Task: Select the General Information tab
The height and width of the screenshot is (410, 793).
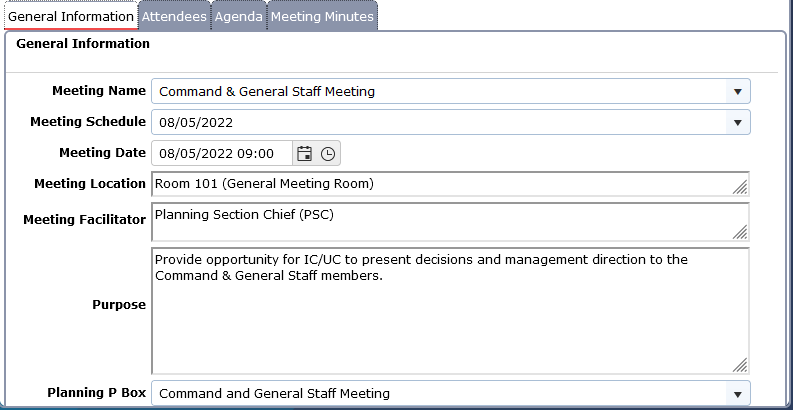Action: (71, 16)
